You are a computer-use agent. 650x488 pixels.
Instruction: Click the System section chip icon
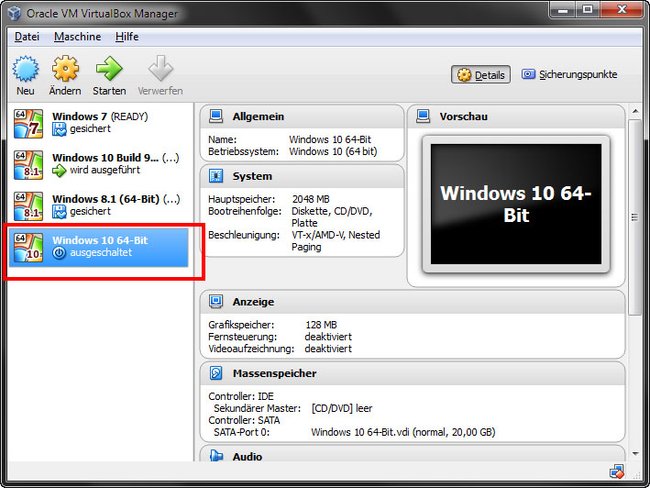[216, 176]
